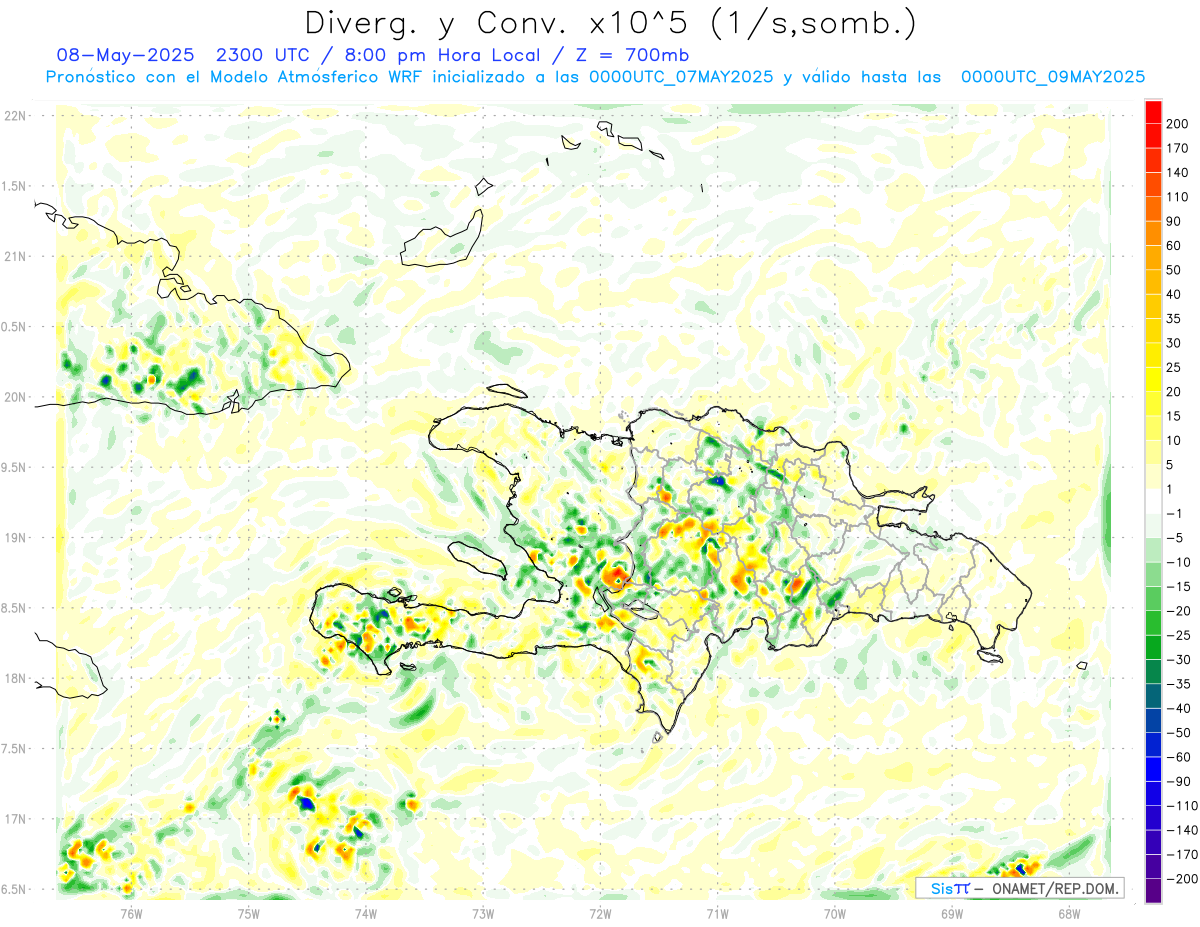Click the "69W" longitude label
The height and width of the screenshot is (927, 1200).
[952, 912]
